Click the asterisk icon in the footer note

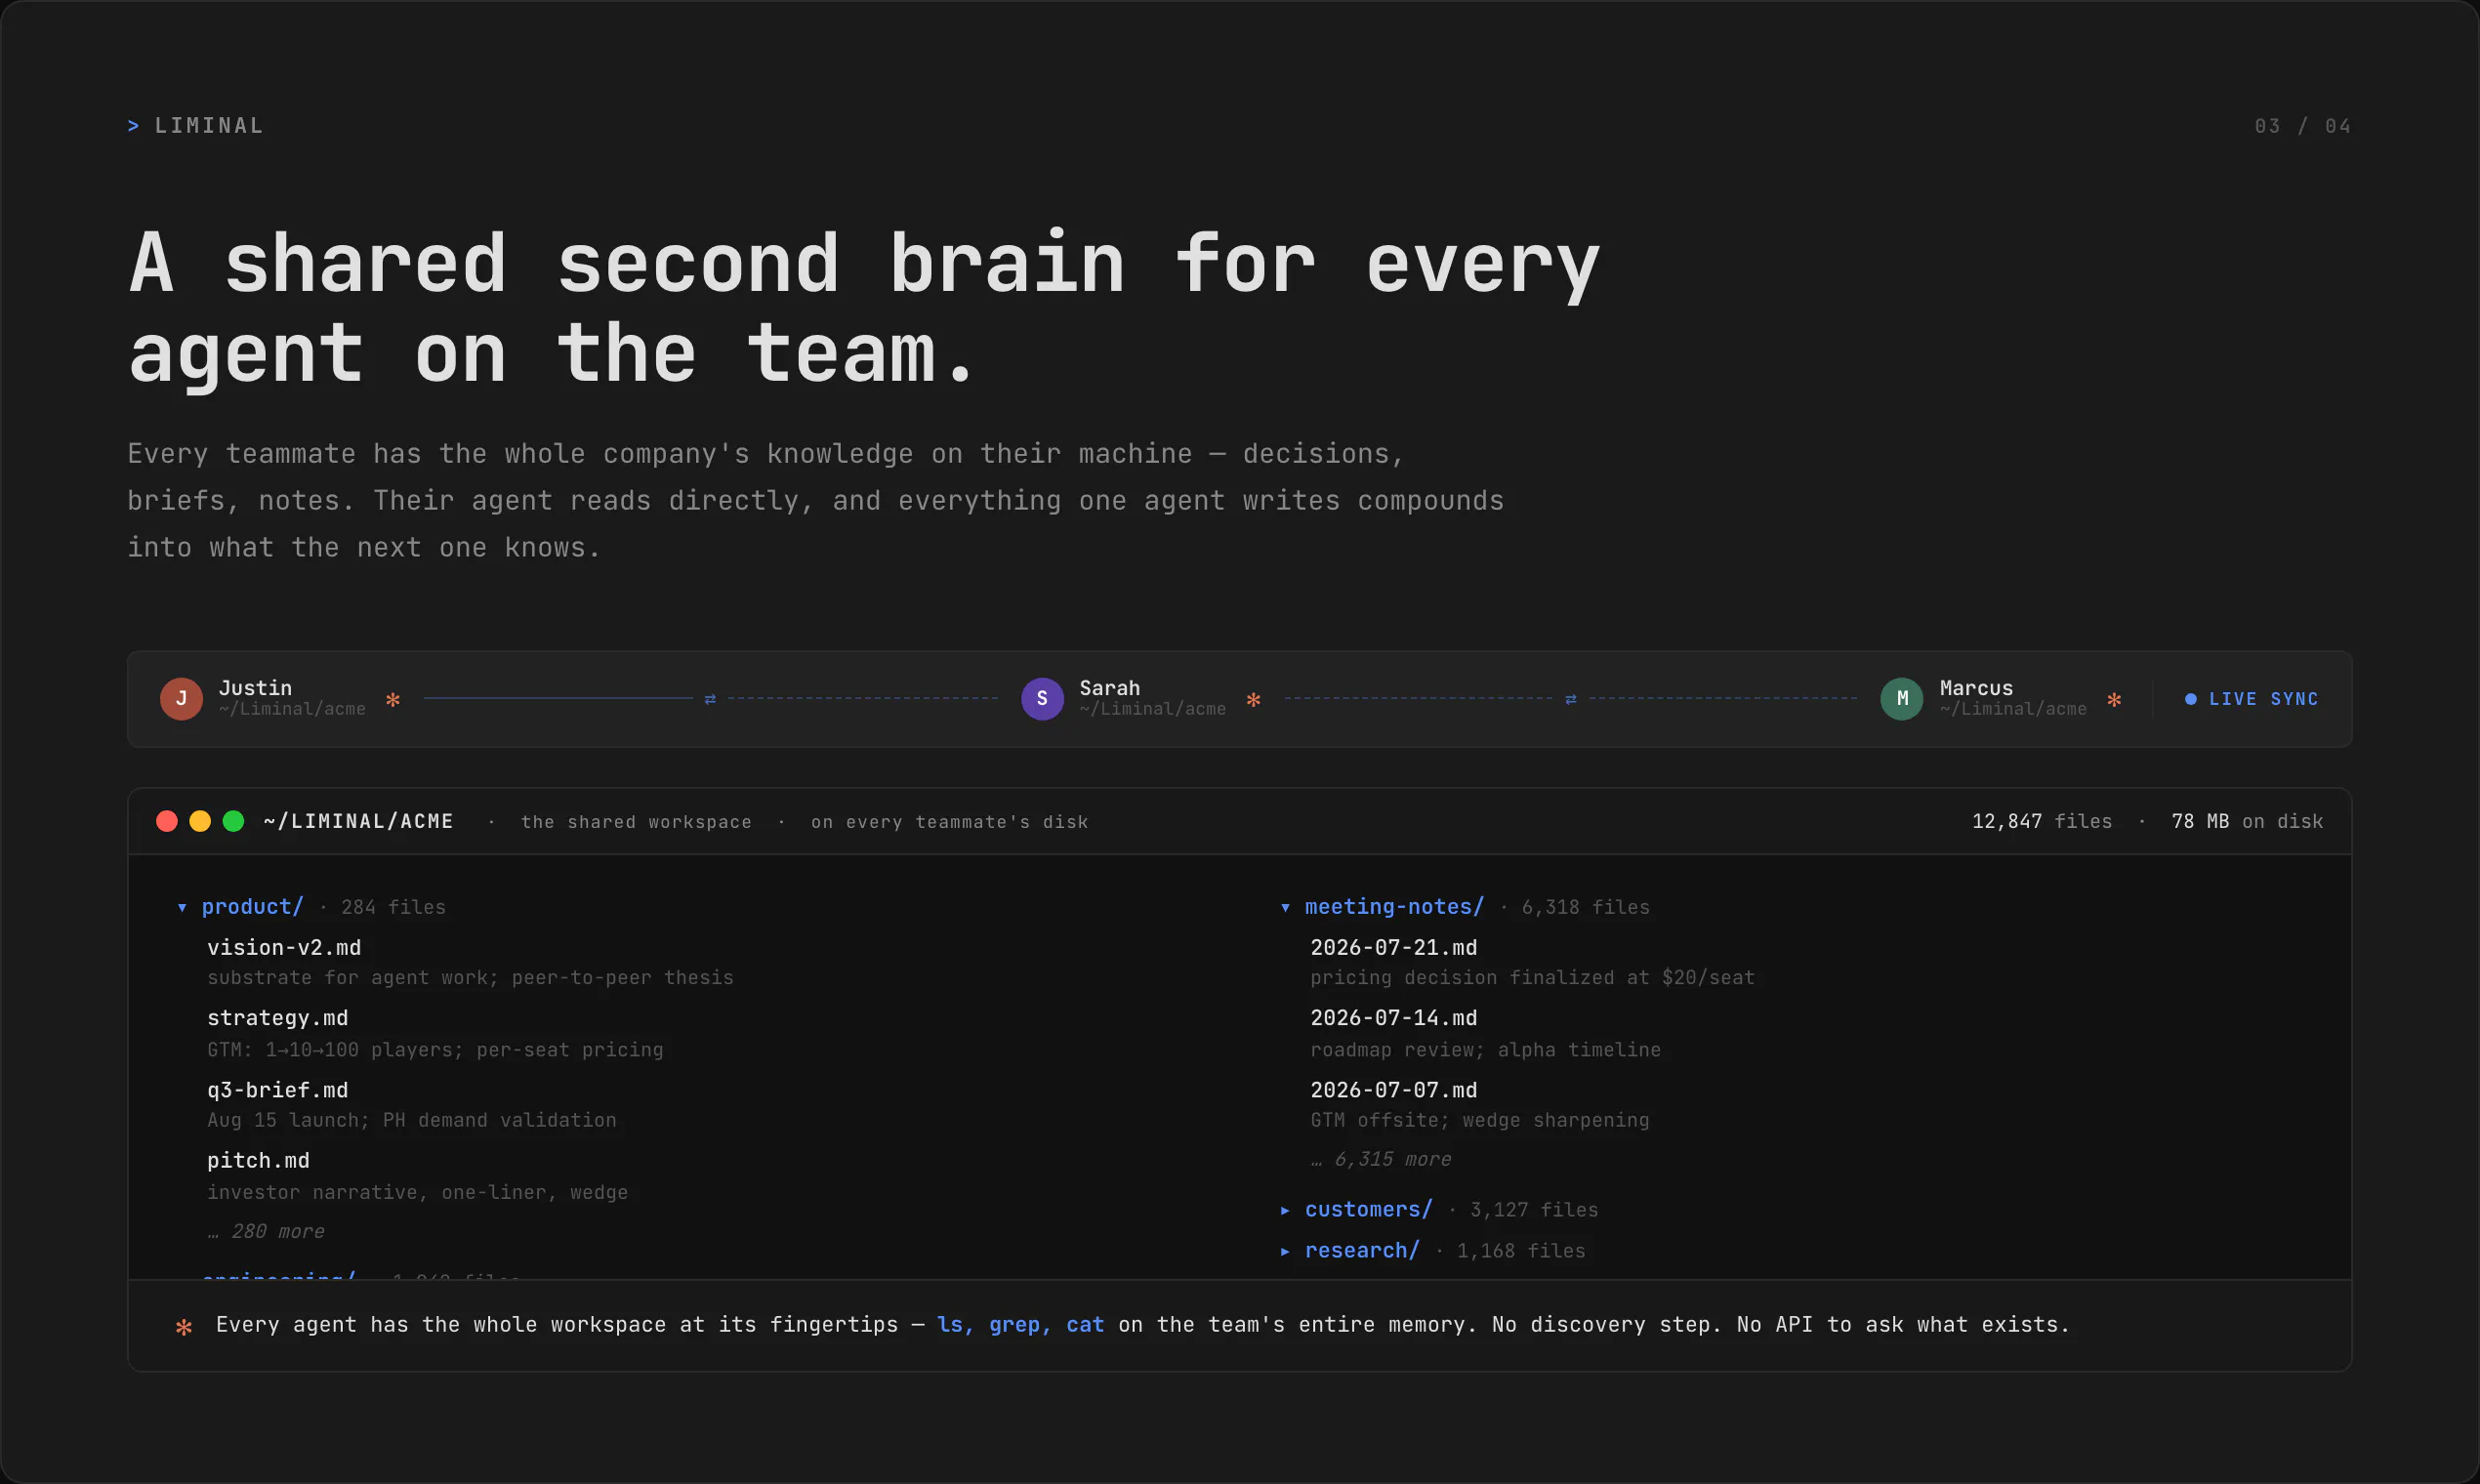[x=184, y=1327]
